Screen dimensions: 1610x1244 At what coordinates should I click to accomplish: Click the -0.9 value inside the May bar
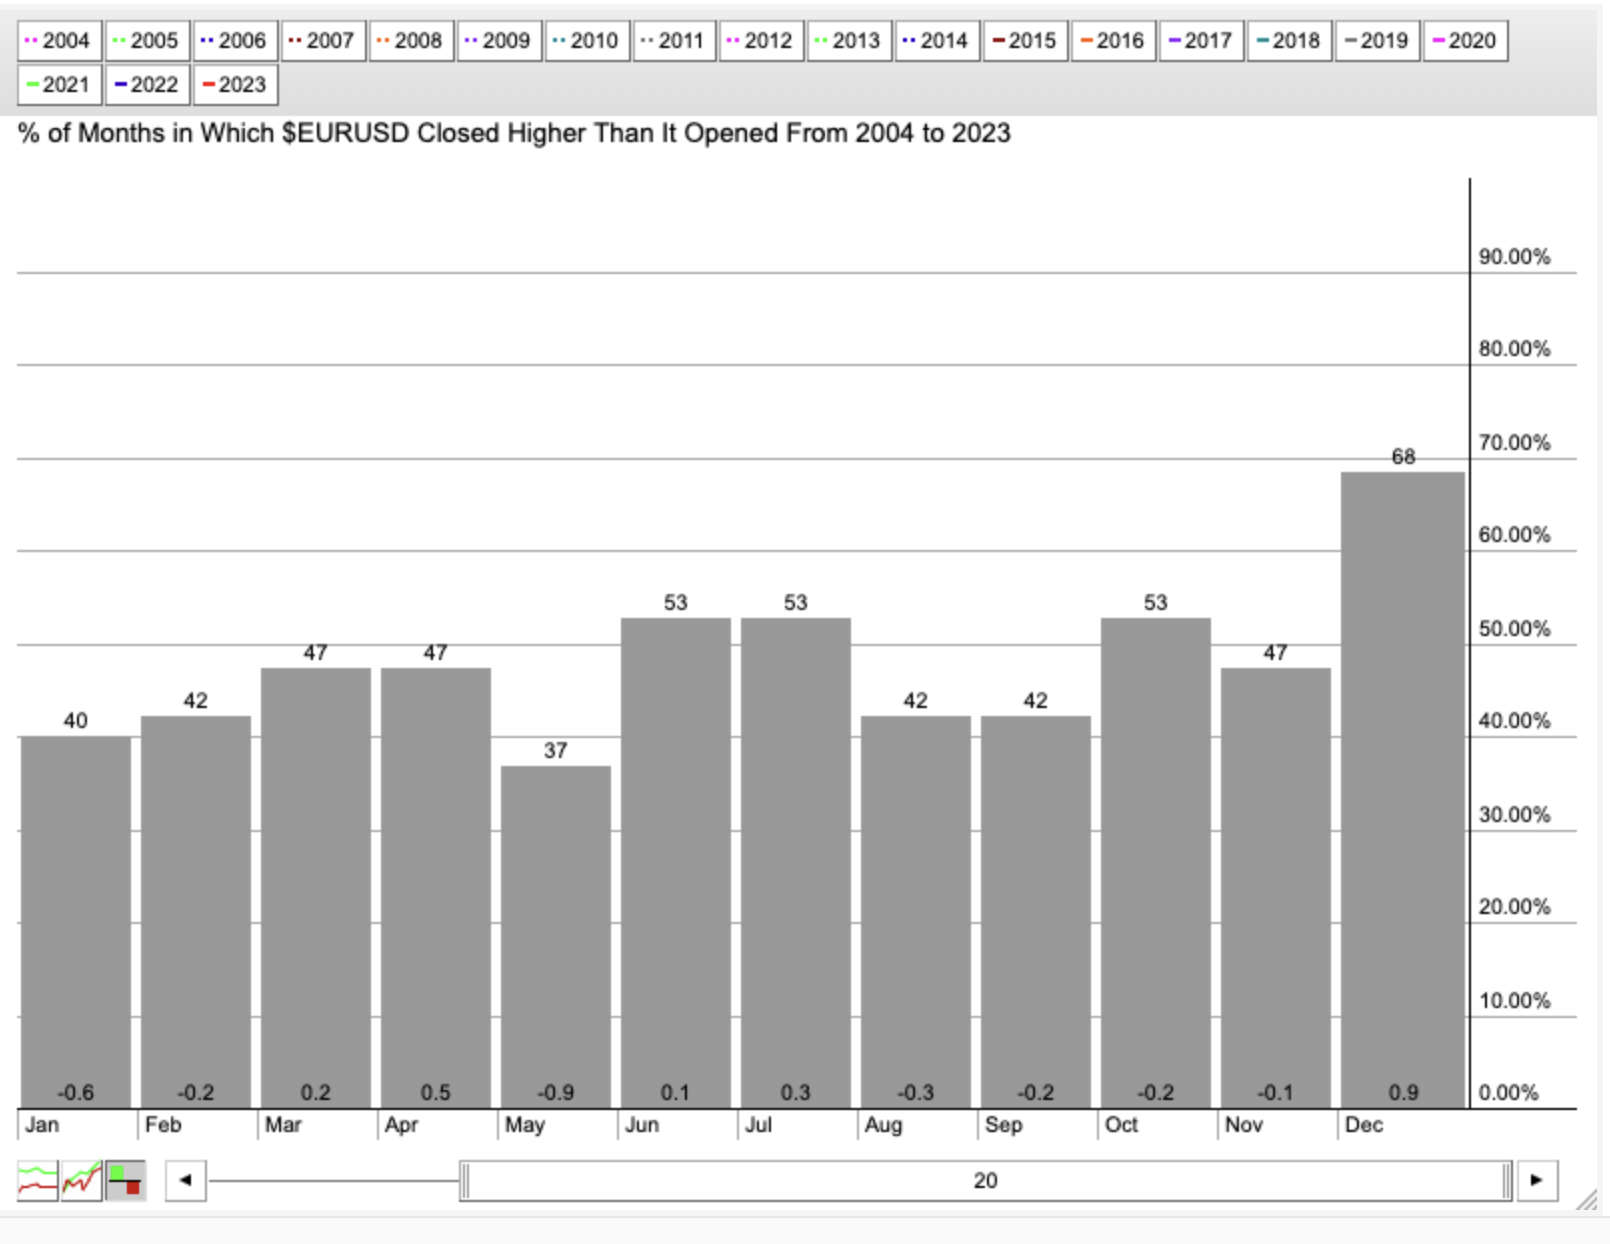coord(555,1093)
